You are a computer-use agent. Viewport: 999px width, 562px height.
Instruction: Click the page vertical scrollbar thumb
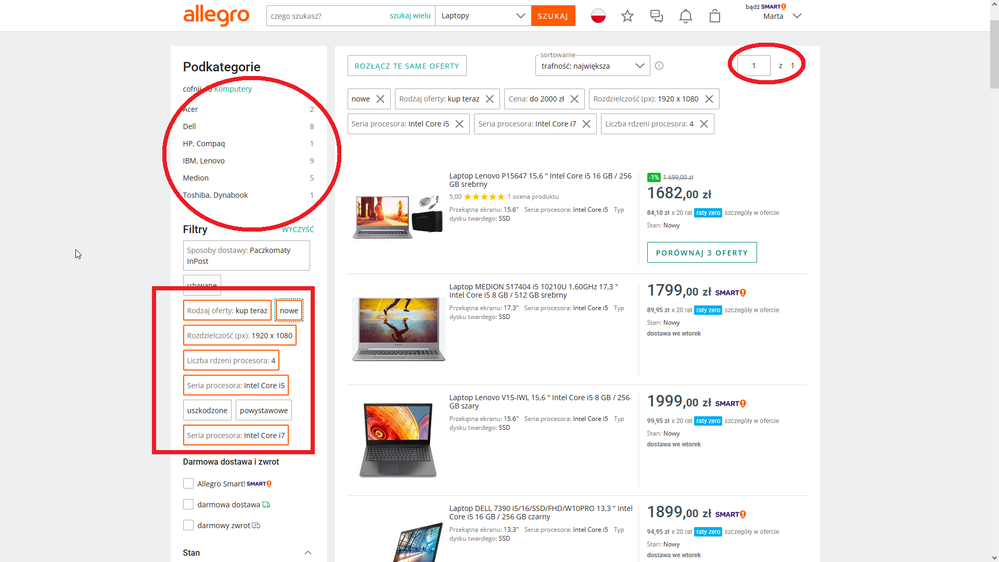(x=994, y=54)
